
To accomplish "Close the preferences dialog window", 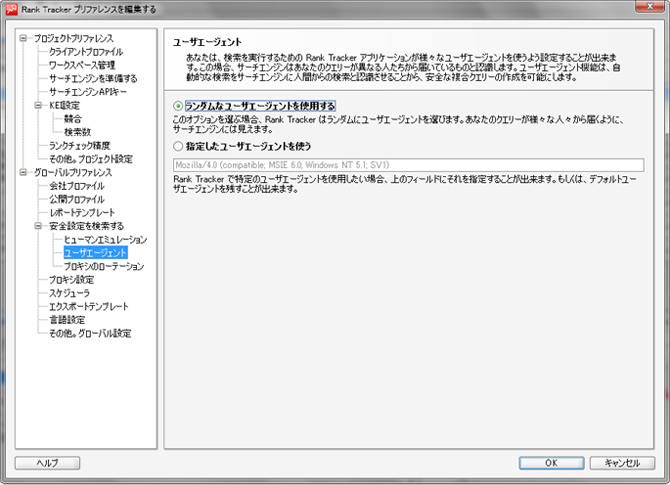I will (650, 6).
